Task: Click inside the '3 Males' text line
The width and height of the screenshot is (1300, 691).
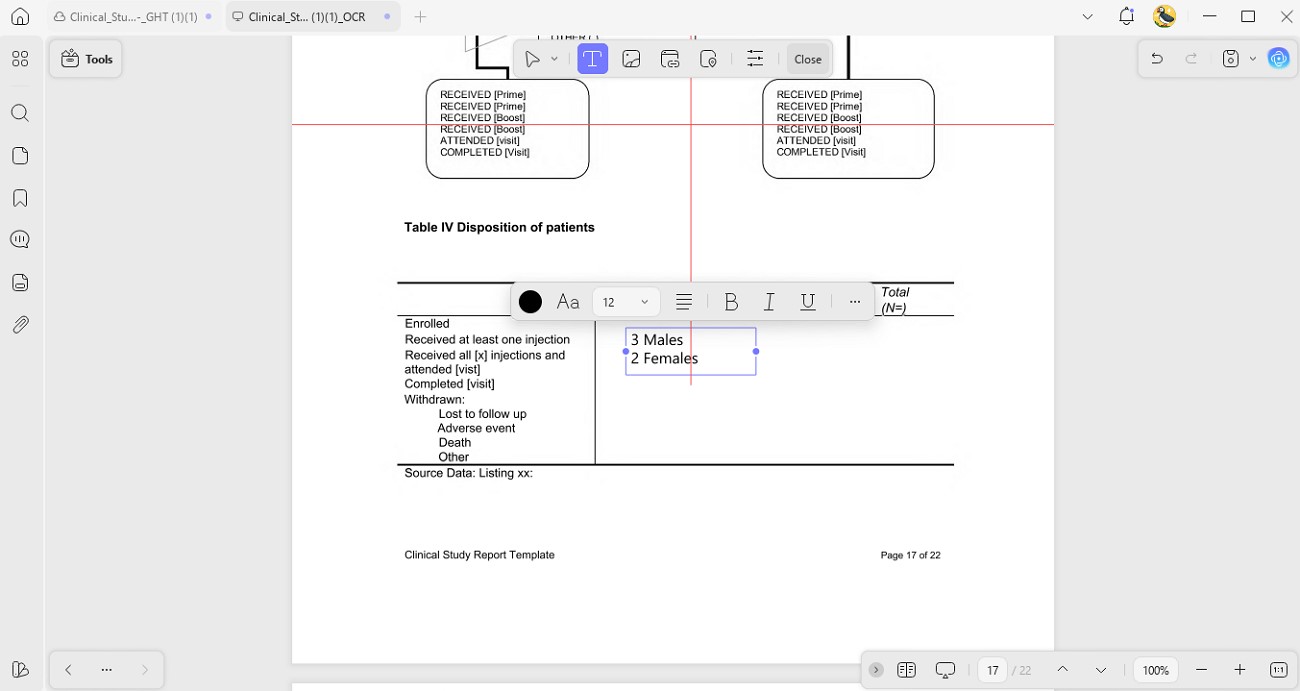Action: click(657, 340)
